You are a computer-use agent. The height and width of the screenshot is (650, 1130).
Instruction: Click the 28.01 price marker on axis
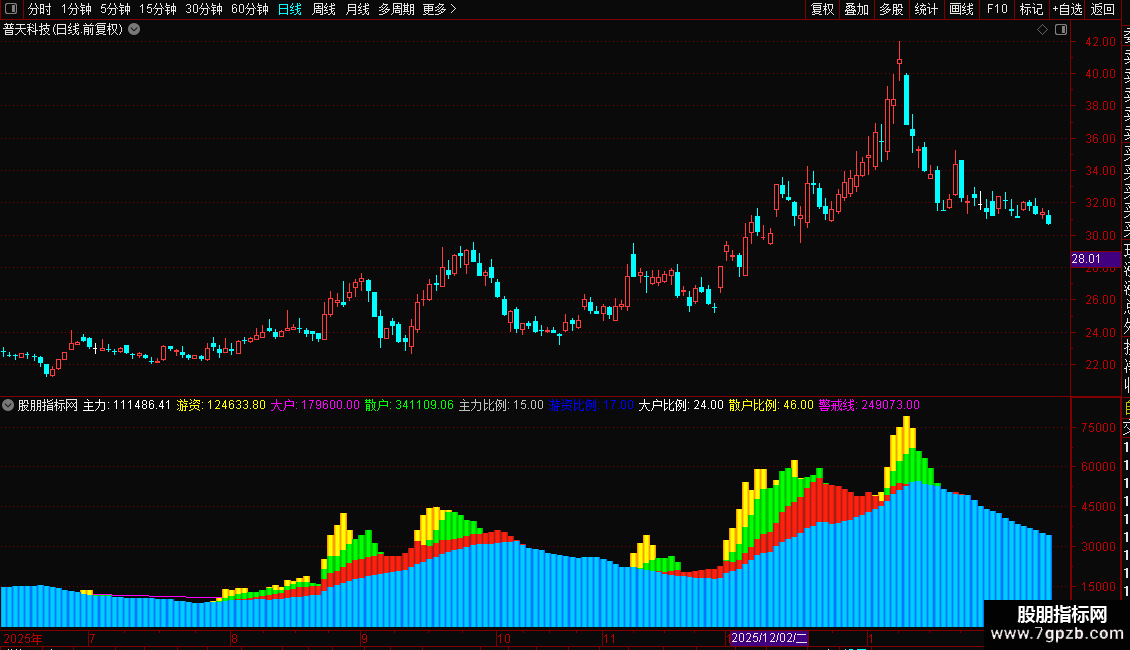[1095, 259]
